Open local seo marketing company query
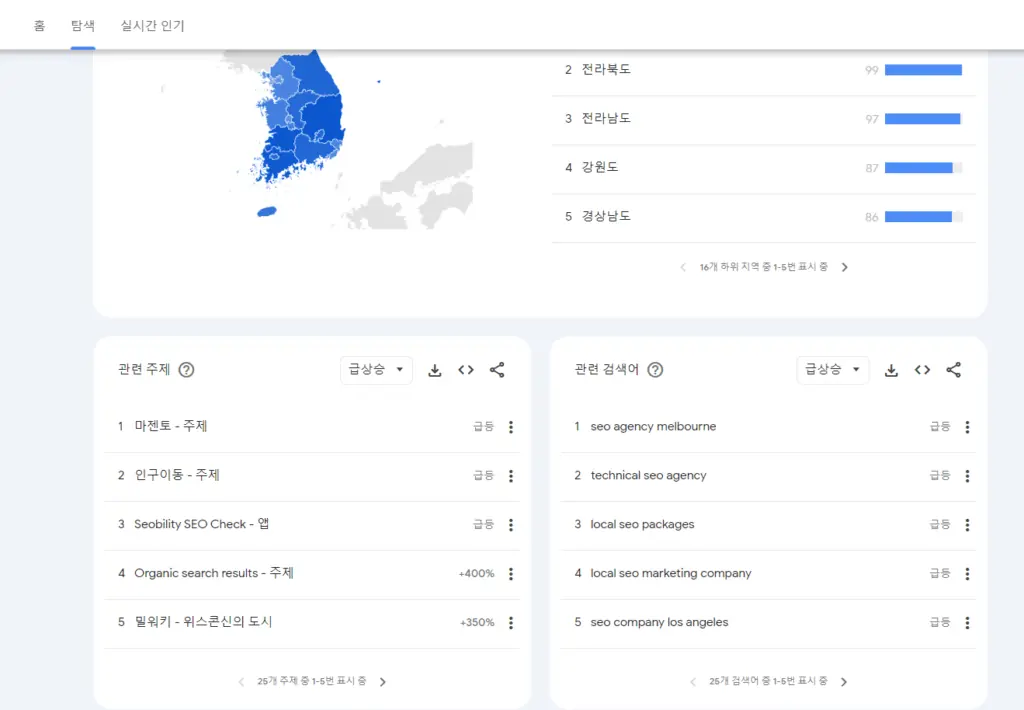This screenshot has height=710, width=1024. coord(671,573)
